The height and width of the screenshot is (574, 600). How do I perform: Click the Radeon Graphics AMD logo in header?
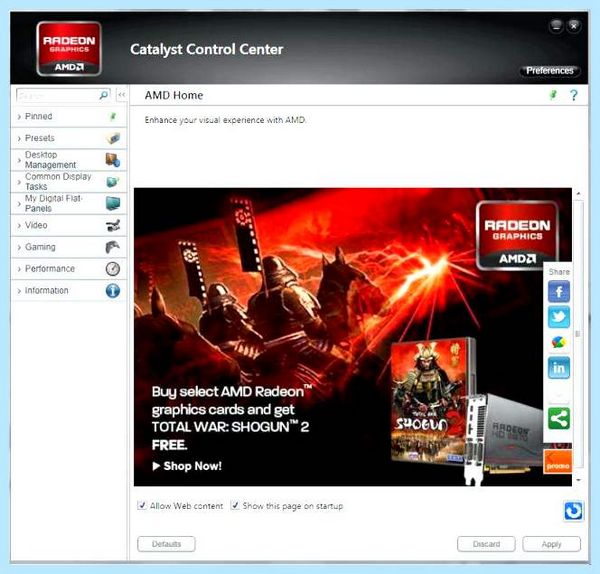click(x=69, y=49)
